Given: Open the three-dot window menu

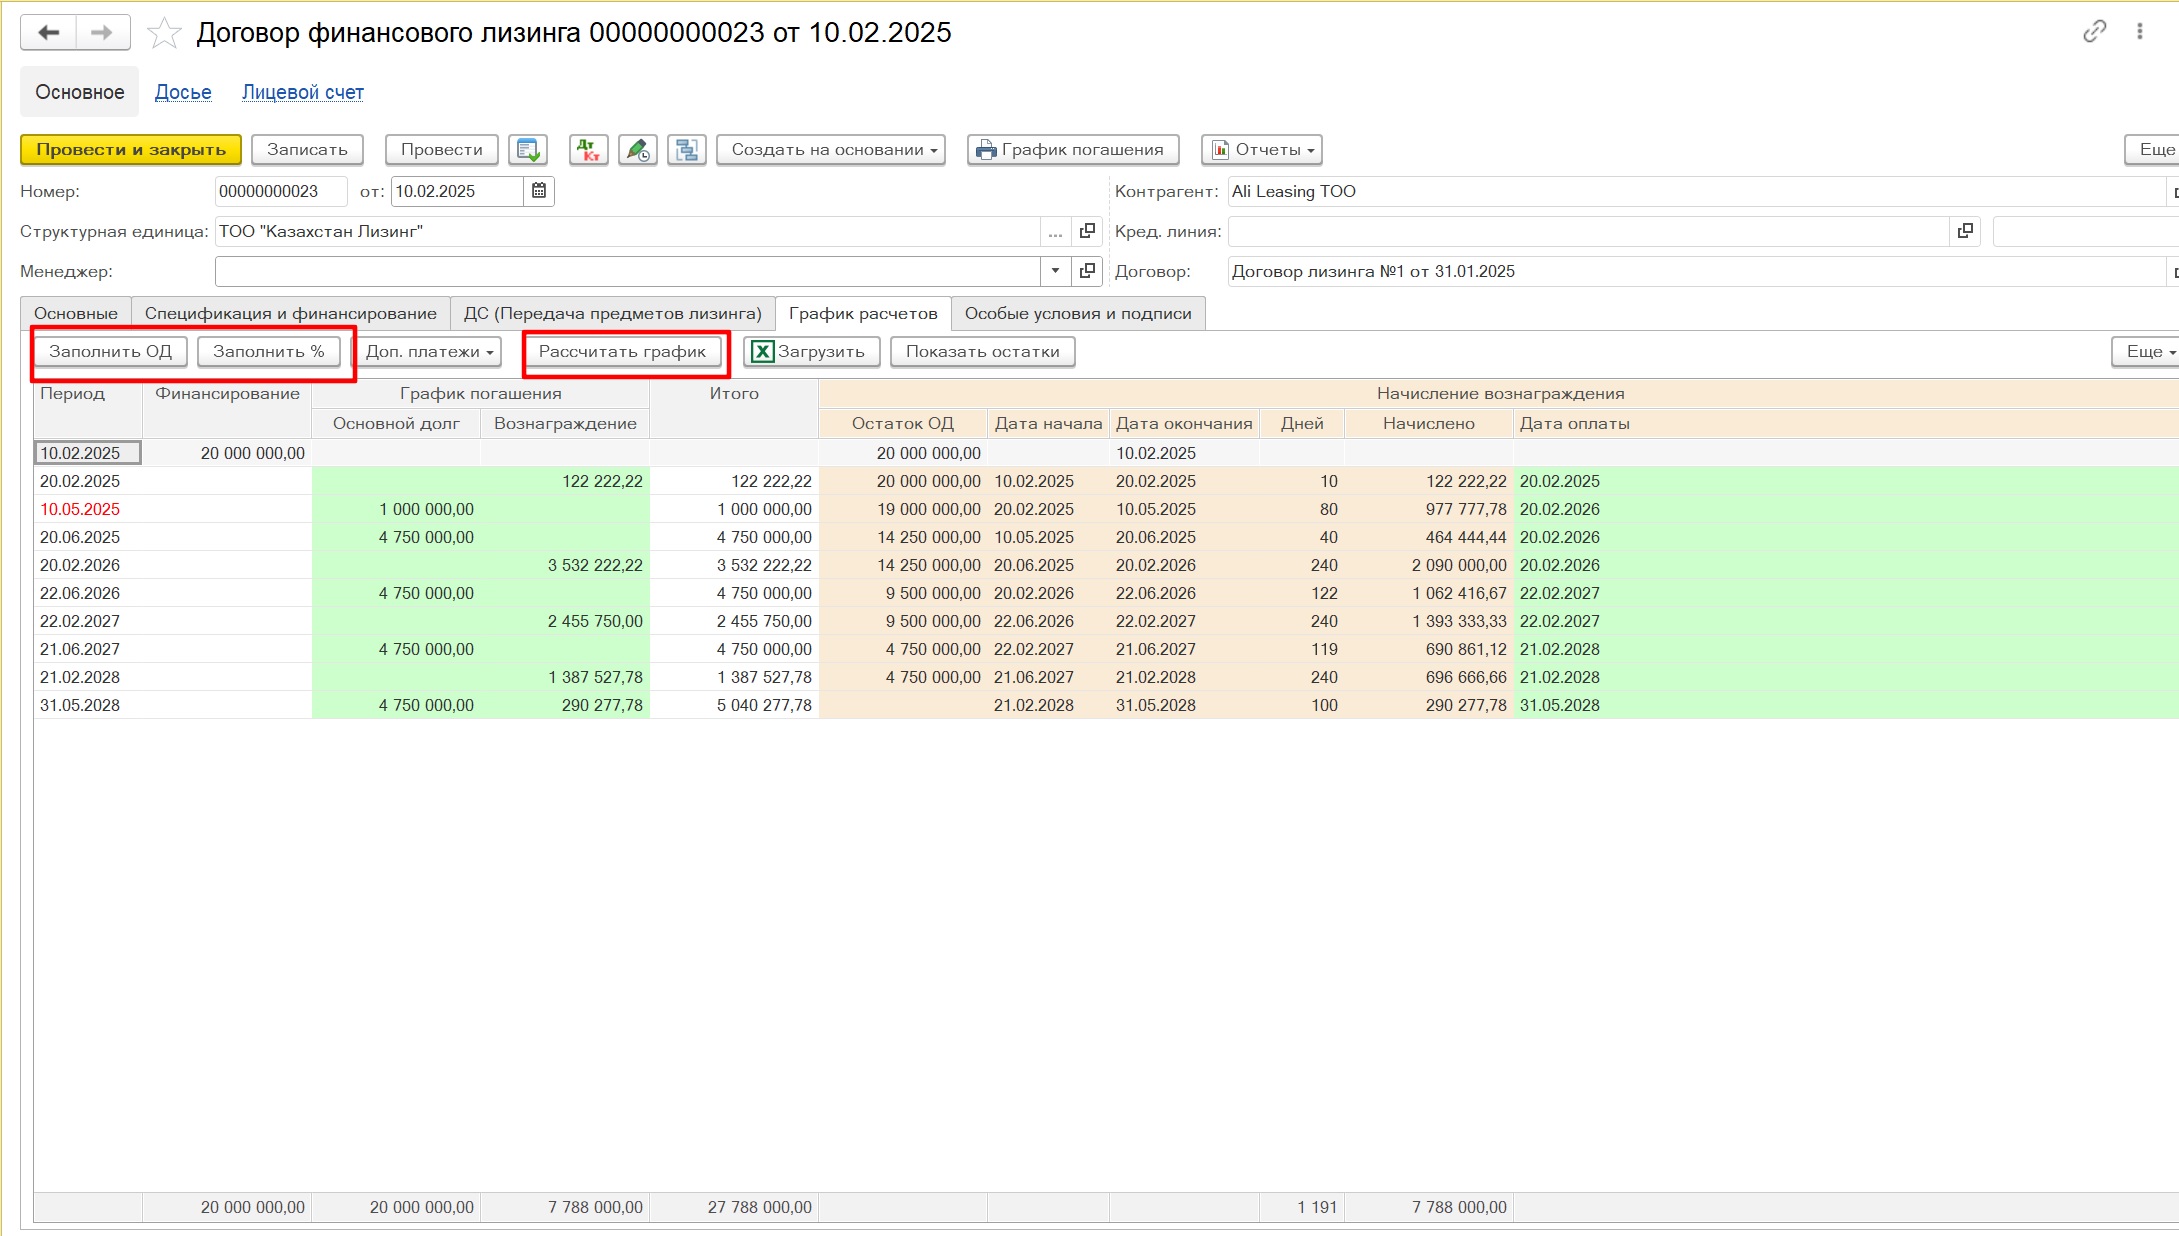Looking at the screenshot, I should 2140,31.
